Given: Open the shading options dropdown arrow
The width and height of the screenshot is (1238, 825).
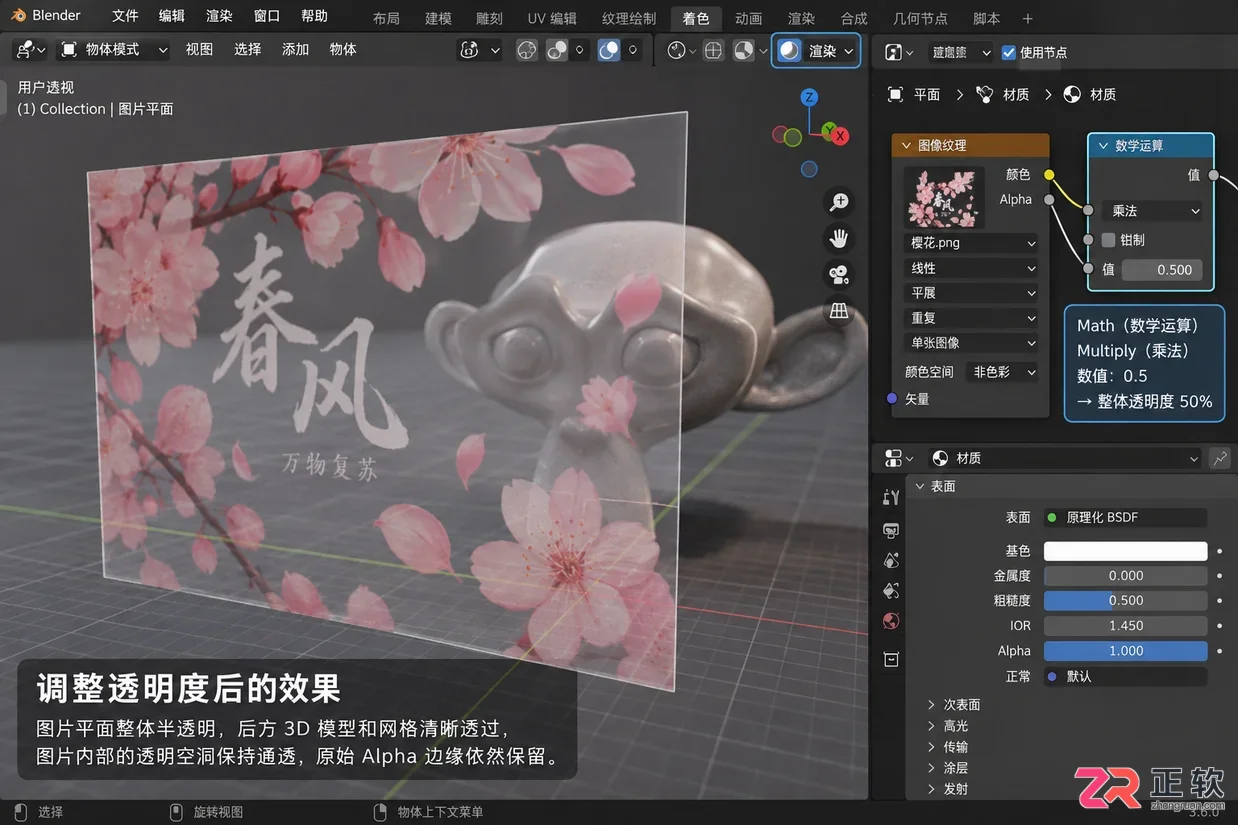Looking at the screenshot, I should tap(849, 50).
